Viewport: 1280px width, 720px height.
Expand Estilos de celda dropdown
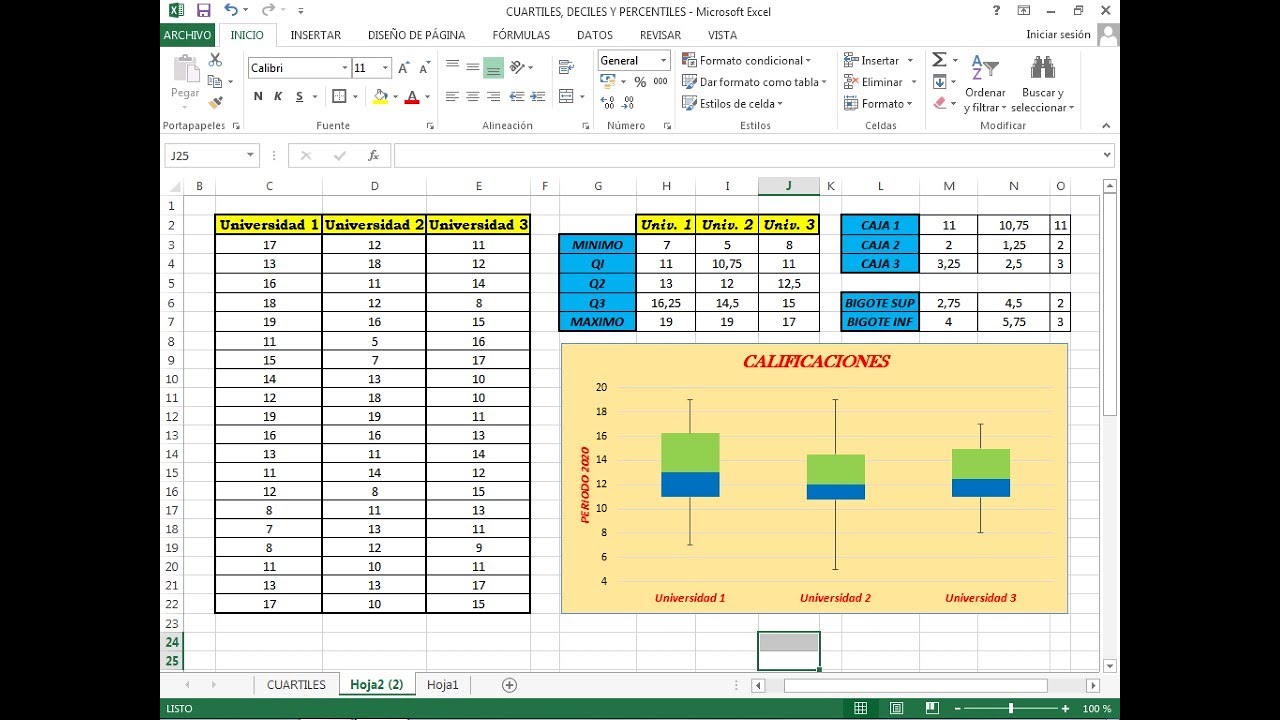pyautogui.click(x=780, y=104)
